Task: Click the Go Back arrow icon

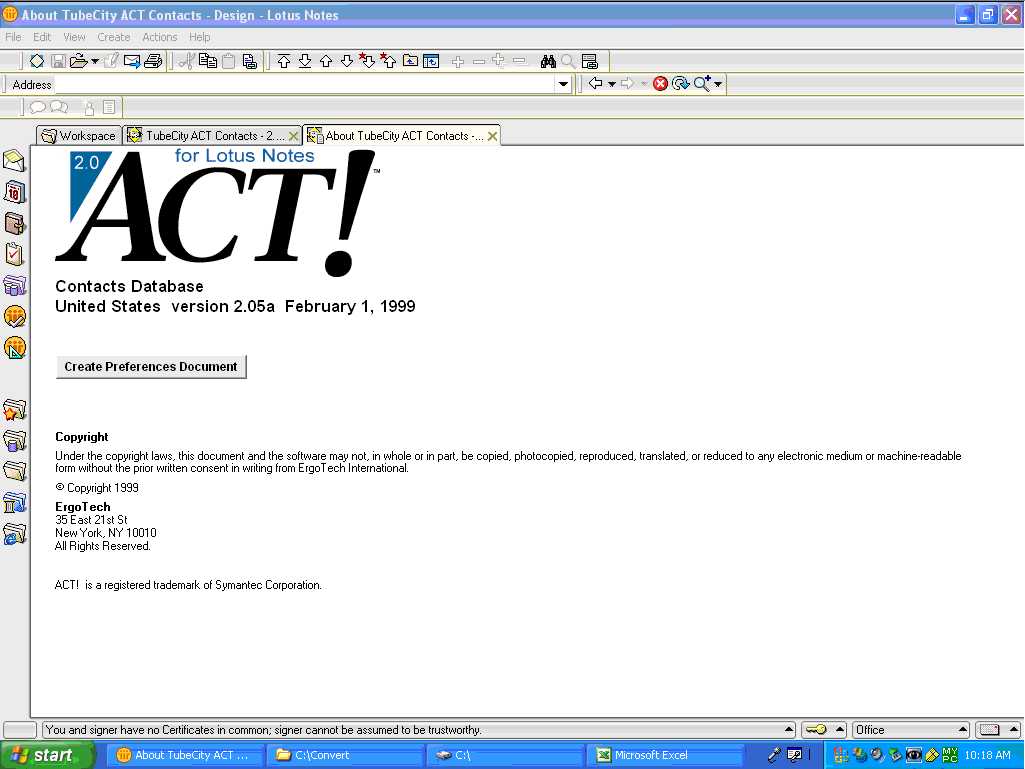Action: pos(595,83)
